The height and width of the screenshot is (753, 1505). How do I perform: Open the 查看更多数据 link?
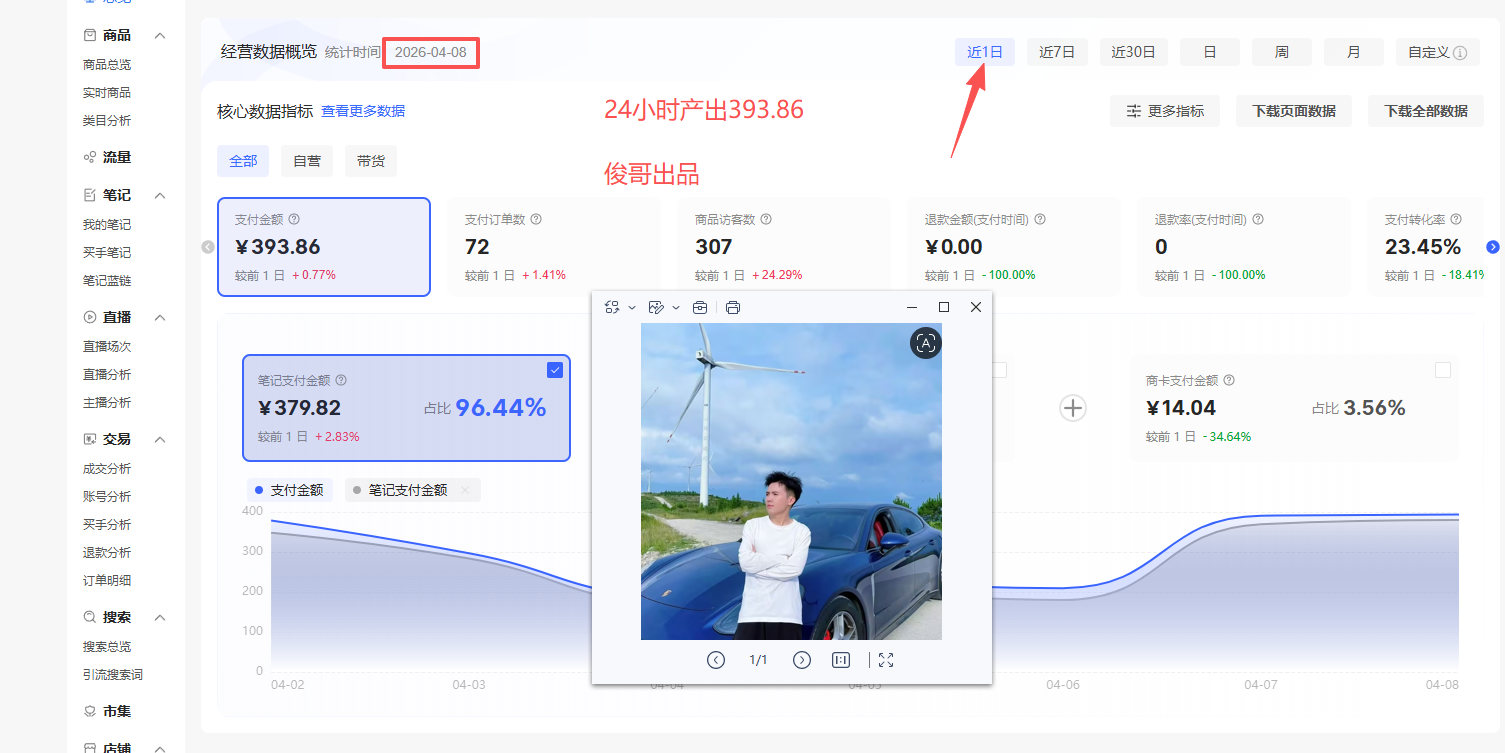click(x=363, y=110)
